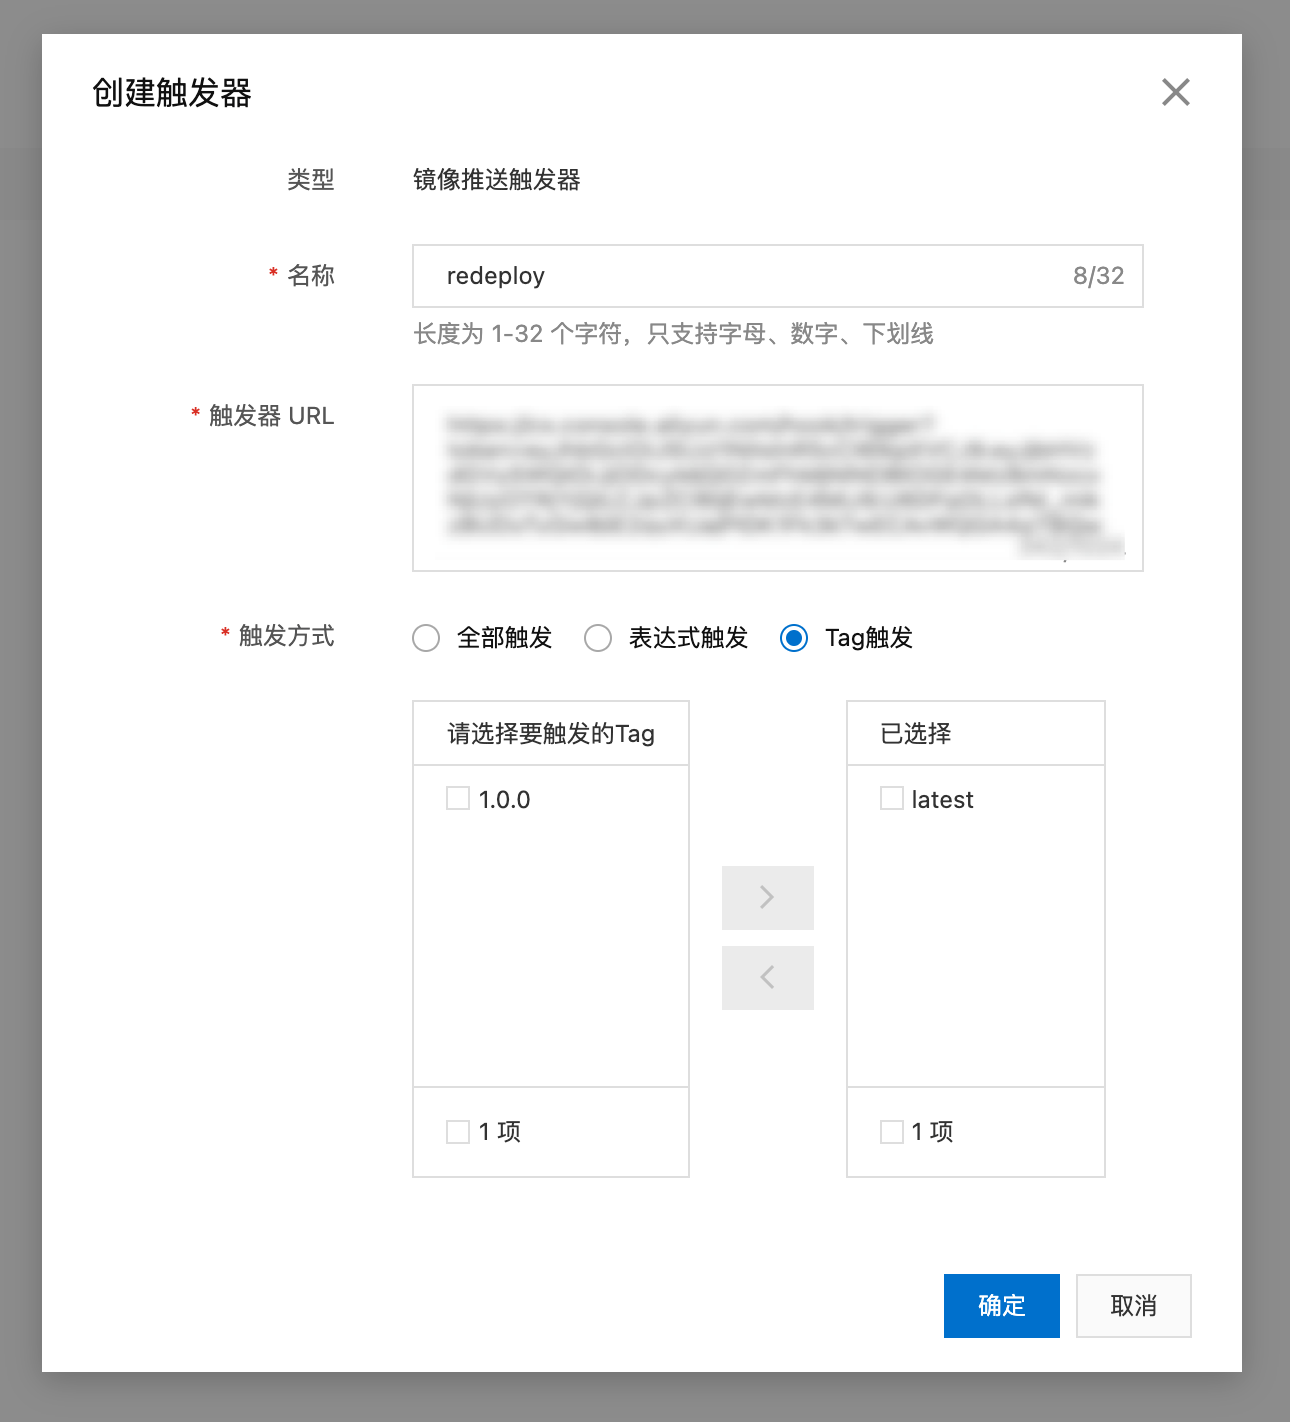Click the 创建触发器 dialog title

pyautogui.click(x=172, y=93)
